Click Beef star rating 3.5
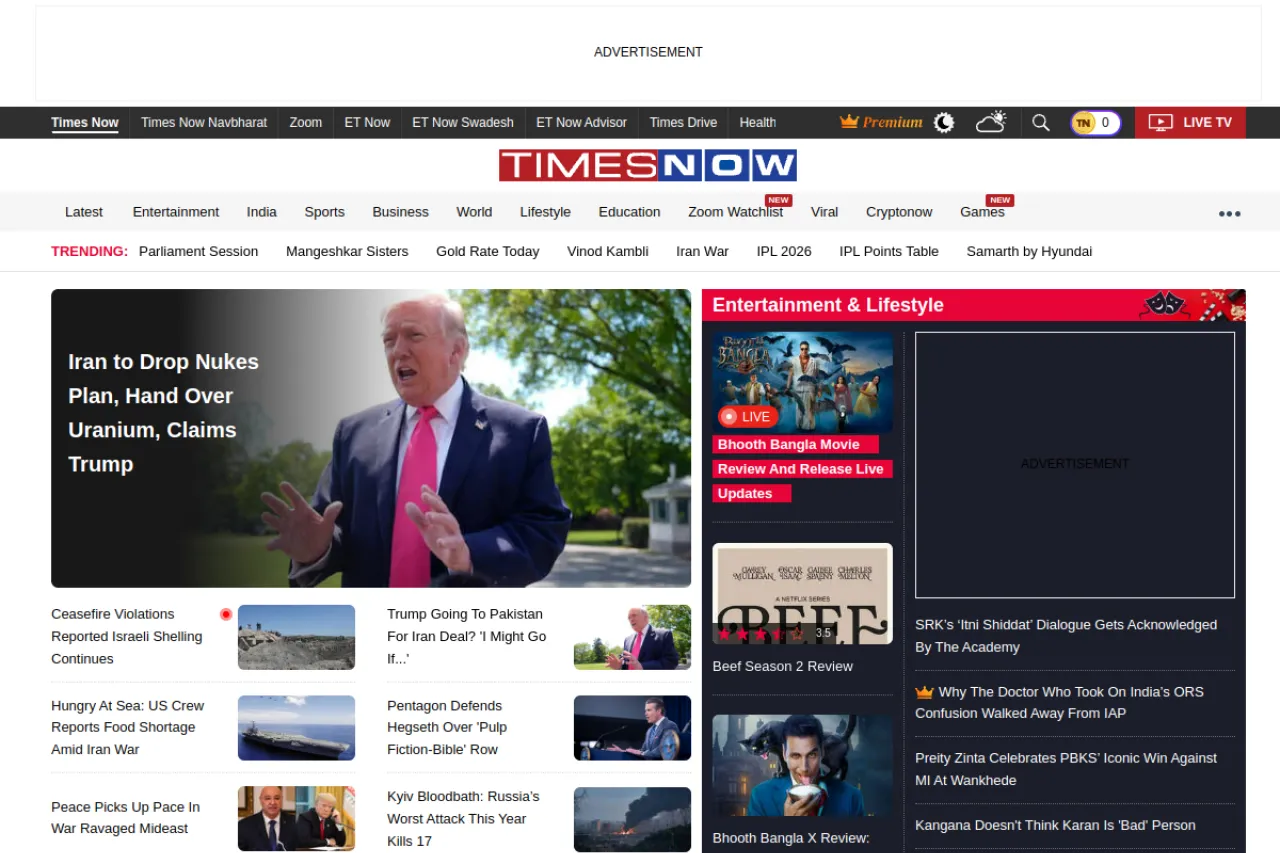The width and height of the screenshot is (1280, 853). point(775,633)
